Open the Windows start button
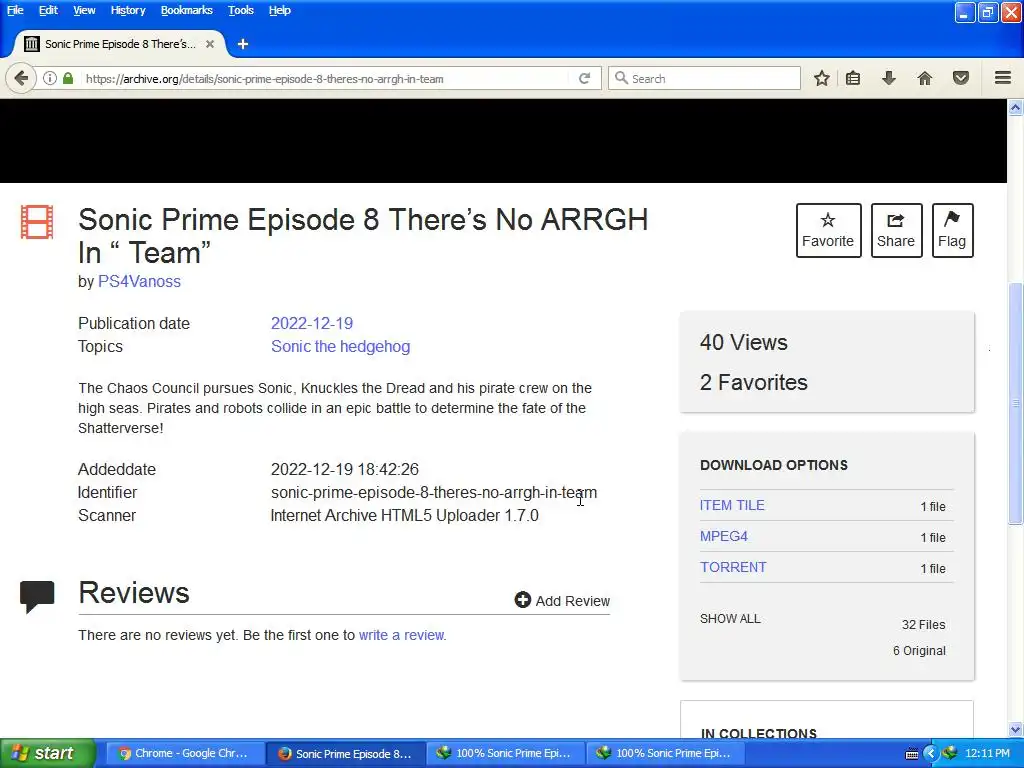The image size is (1024, 768). tap(47, 753)
